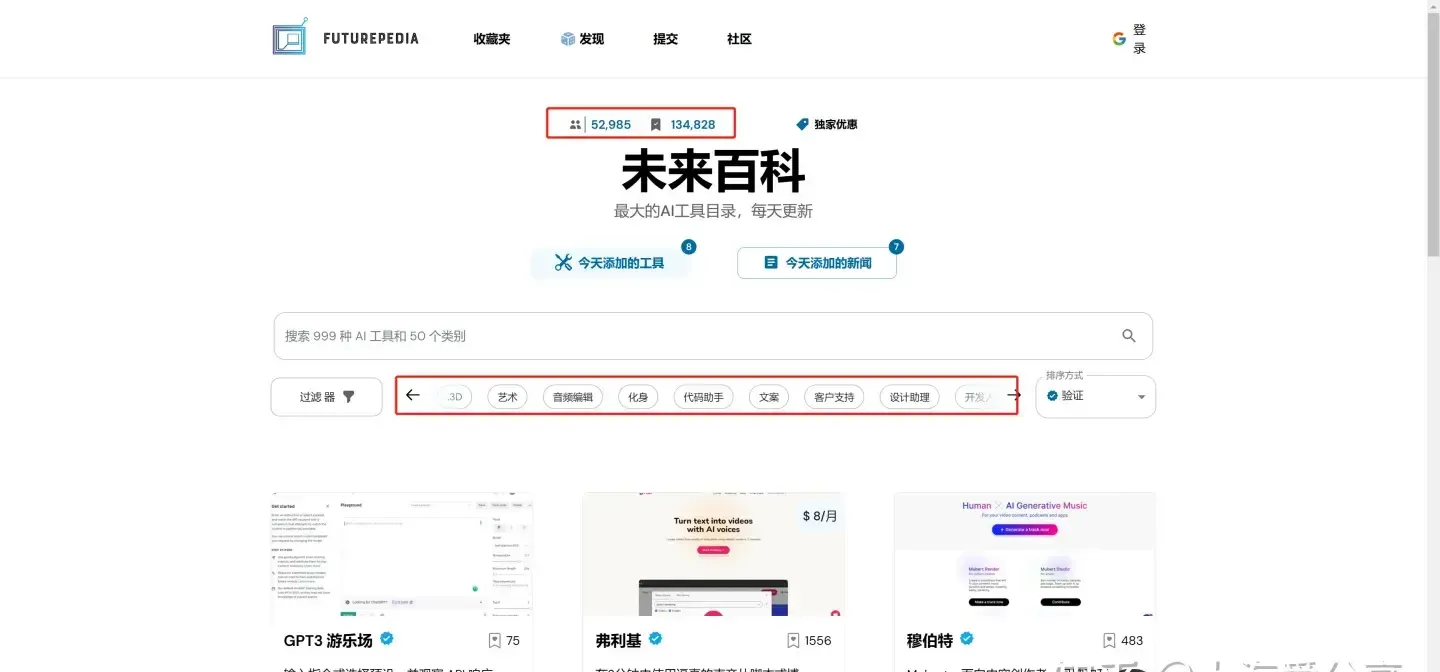Screen dimensions: 1440x672
Task: Click the tools icon on 今天添加的工具
Action: point(563,263)
